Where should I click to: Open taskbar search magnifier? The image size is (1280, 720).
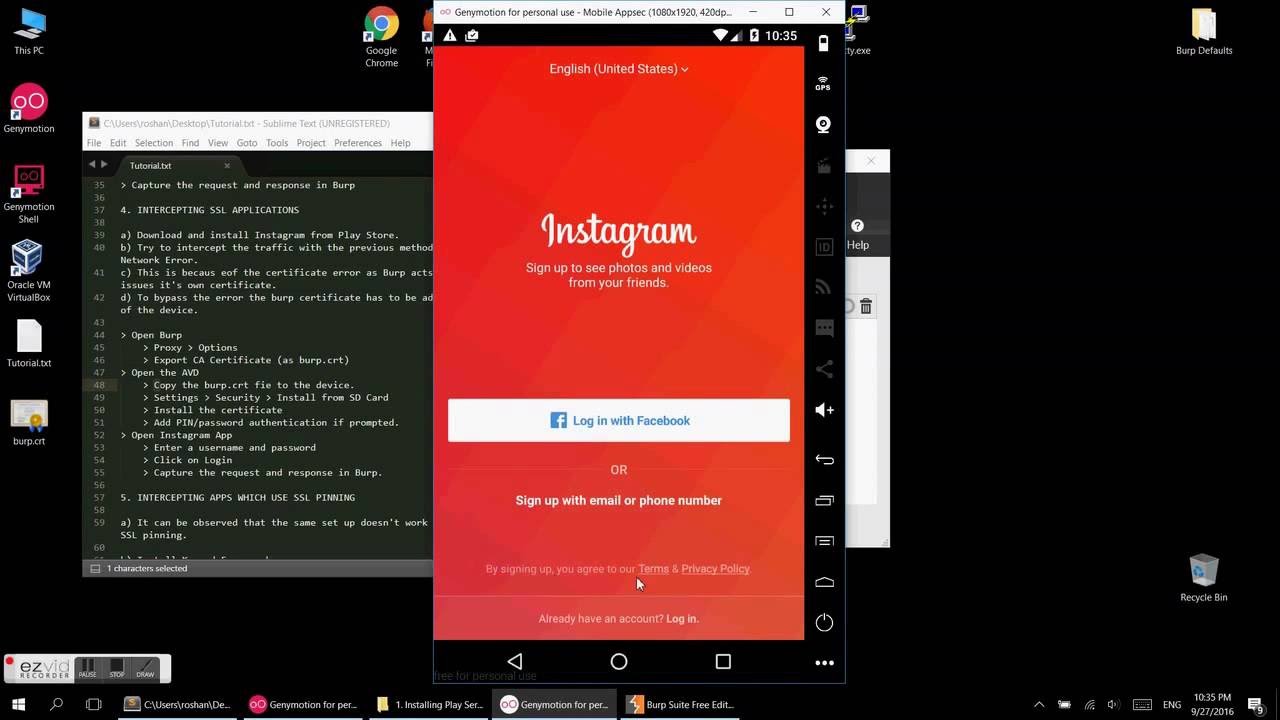tap(56, 704)
